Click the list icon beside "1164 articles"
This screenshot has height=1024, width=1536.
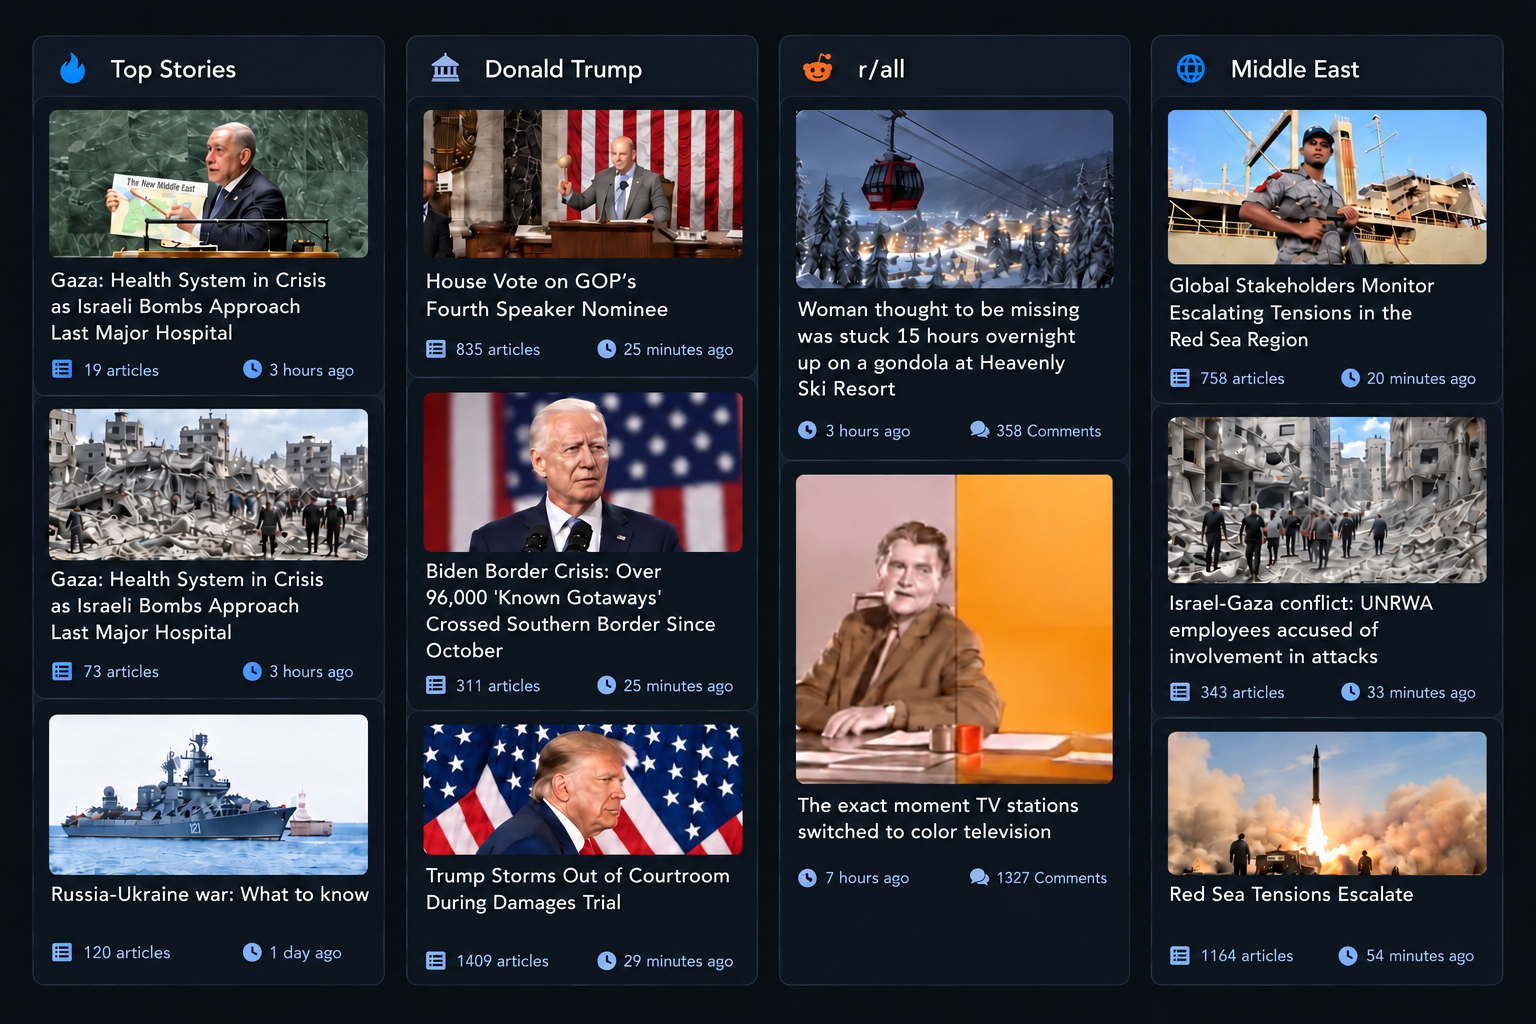(x=1180, y=956)
